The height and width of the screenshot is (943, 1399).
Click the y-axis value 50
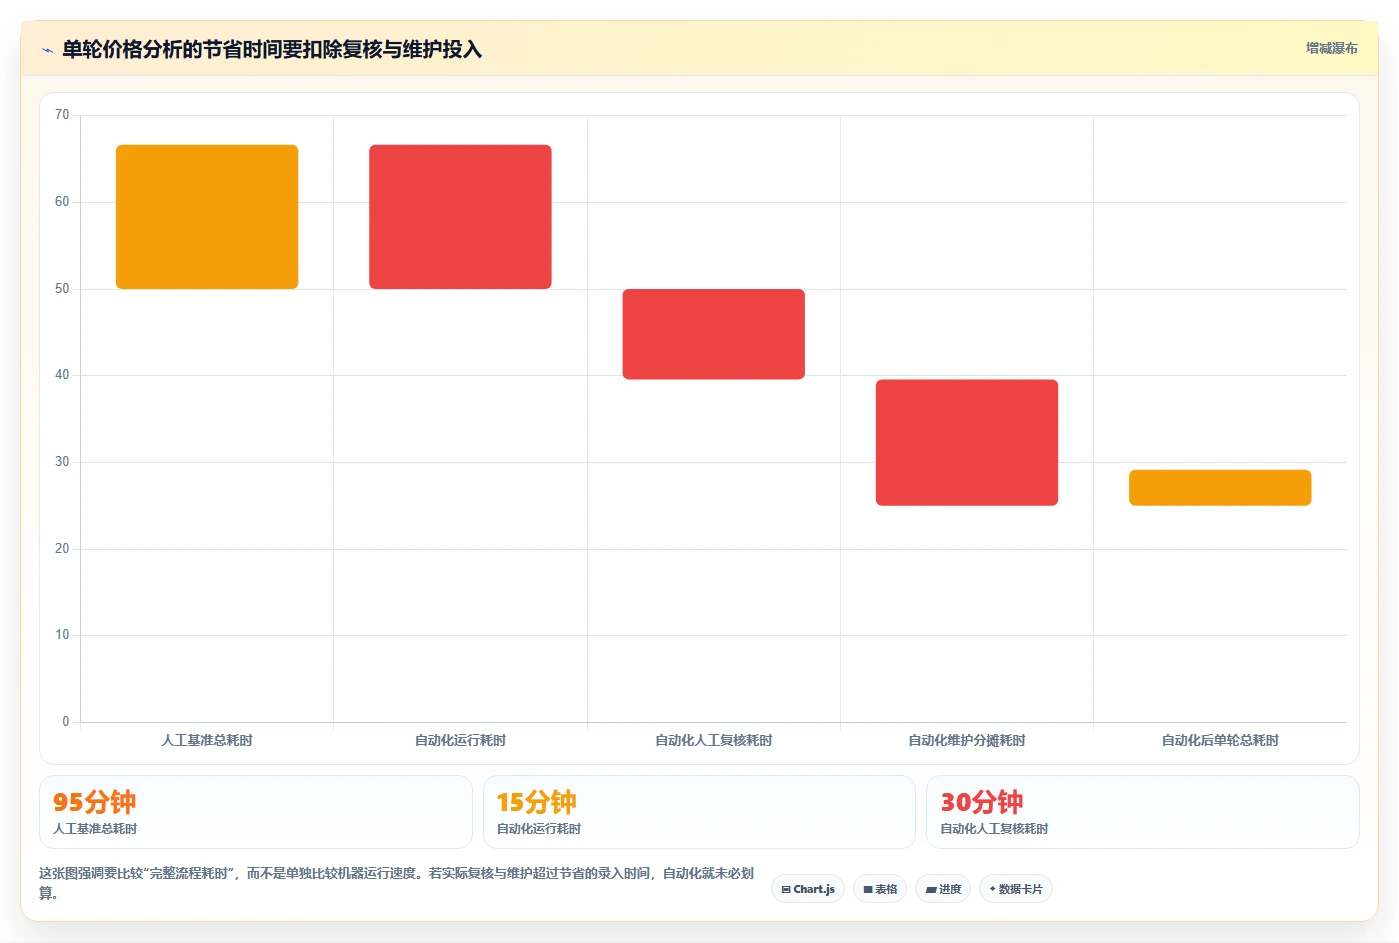[62, 289]
